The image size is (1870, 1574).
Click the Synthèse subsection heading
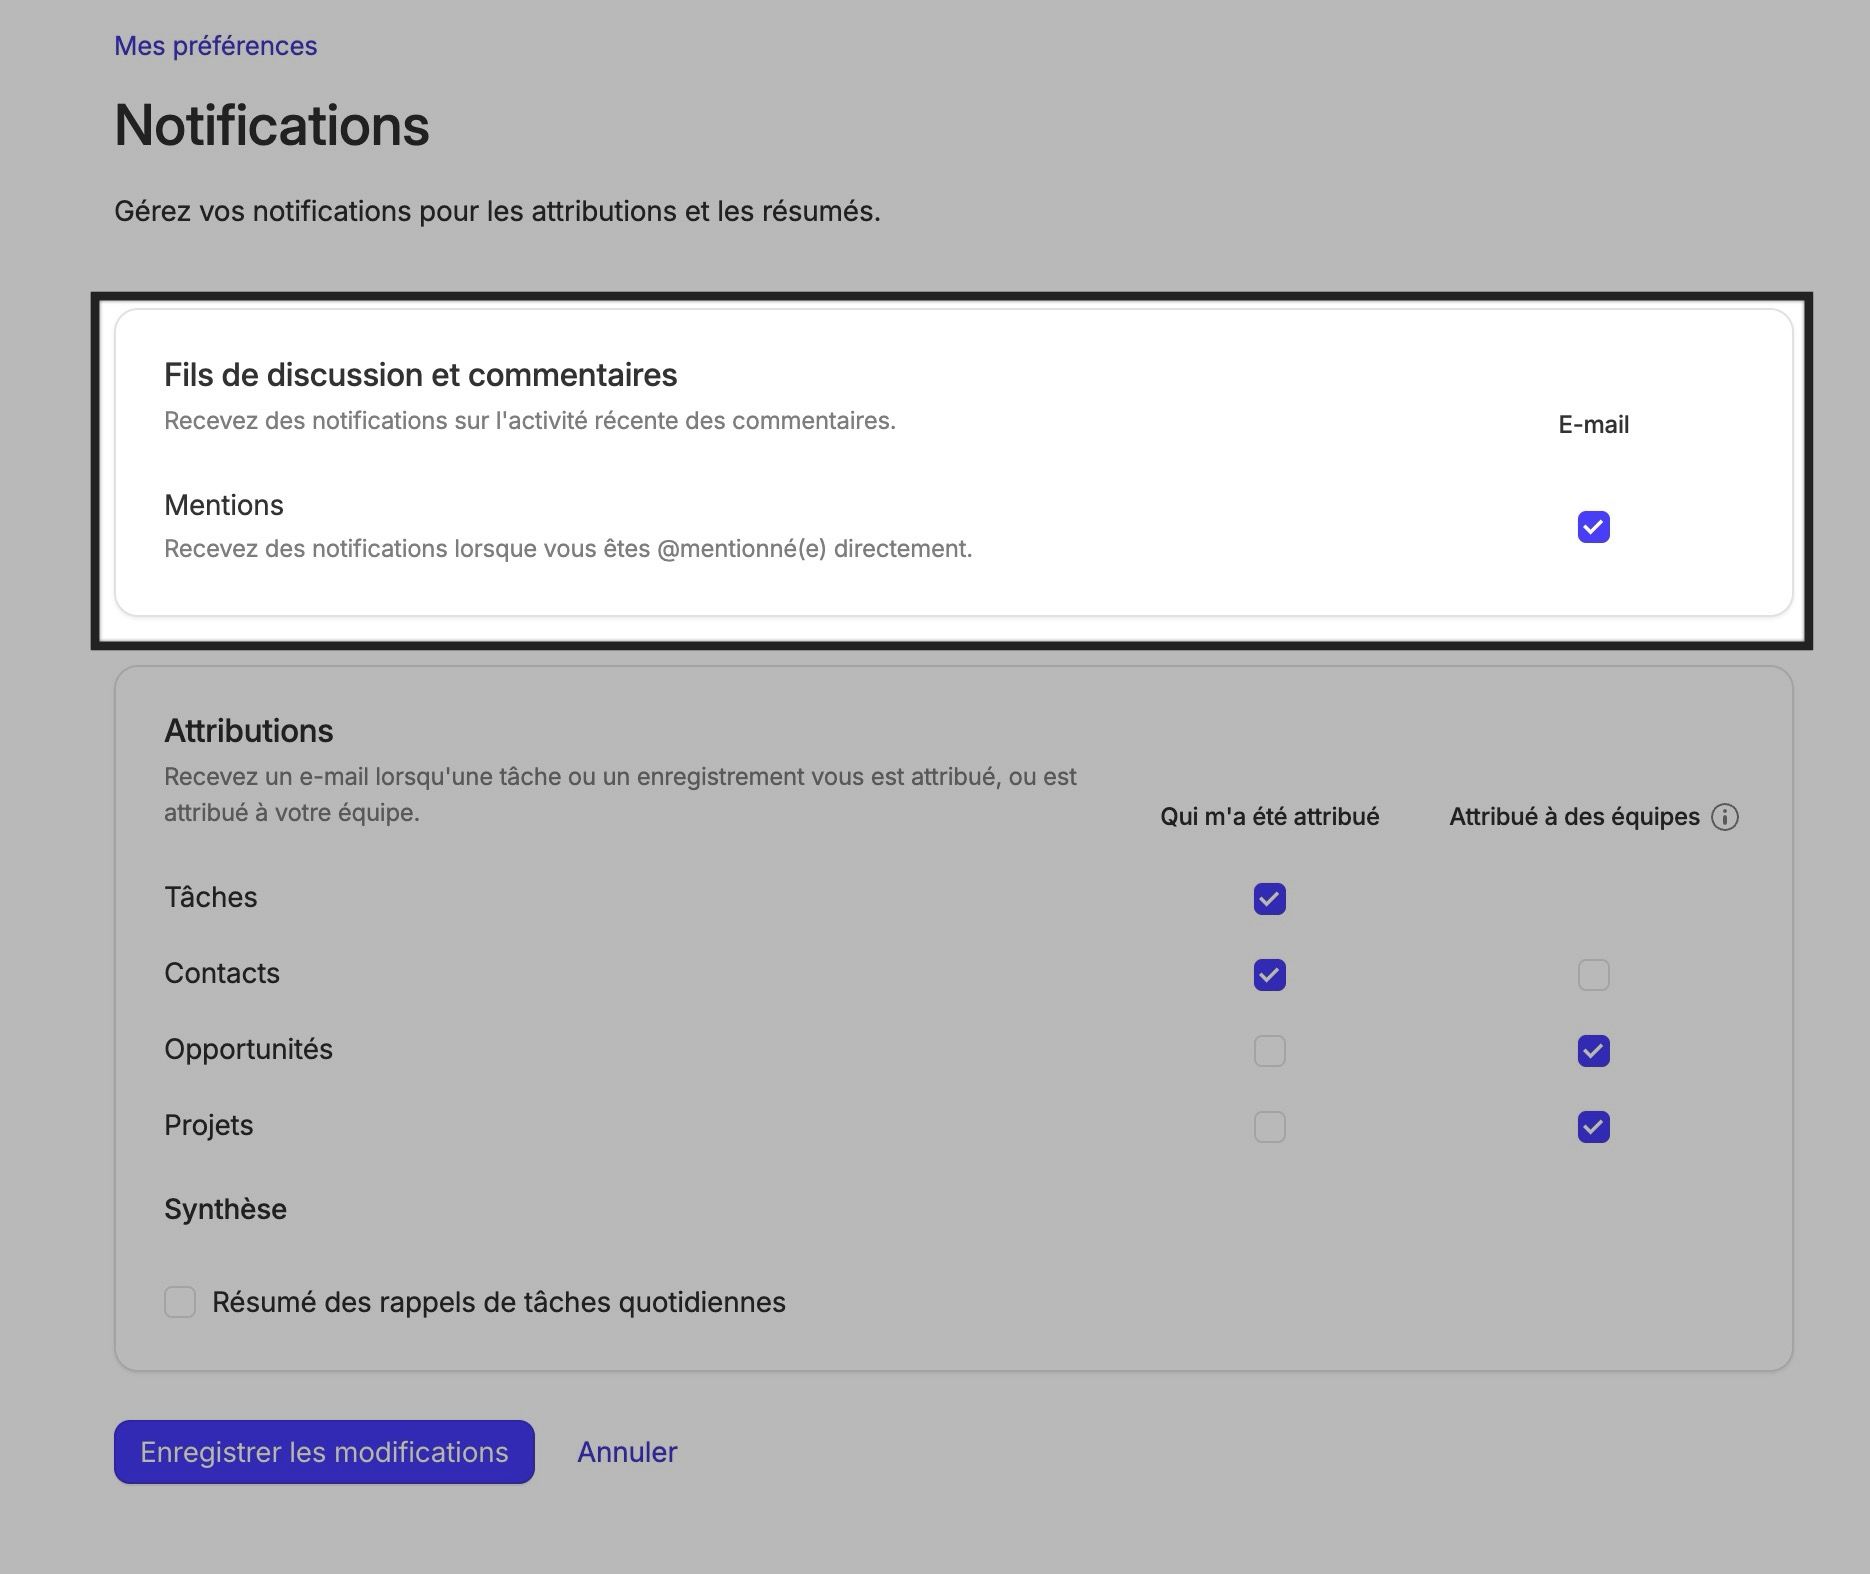(x=225, y=1209)
